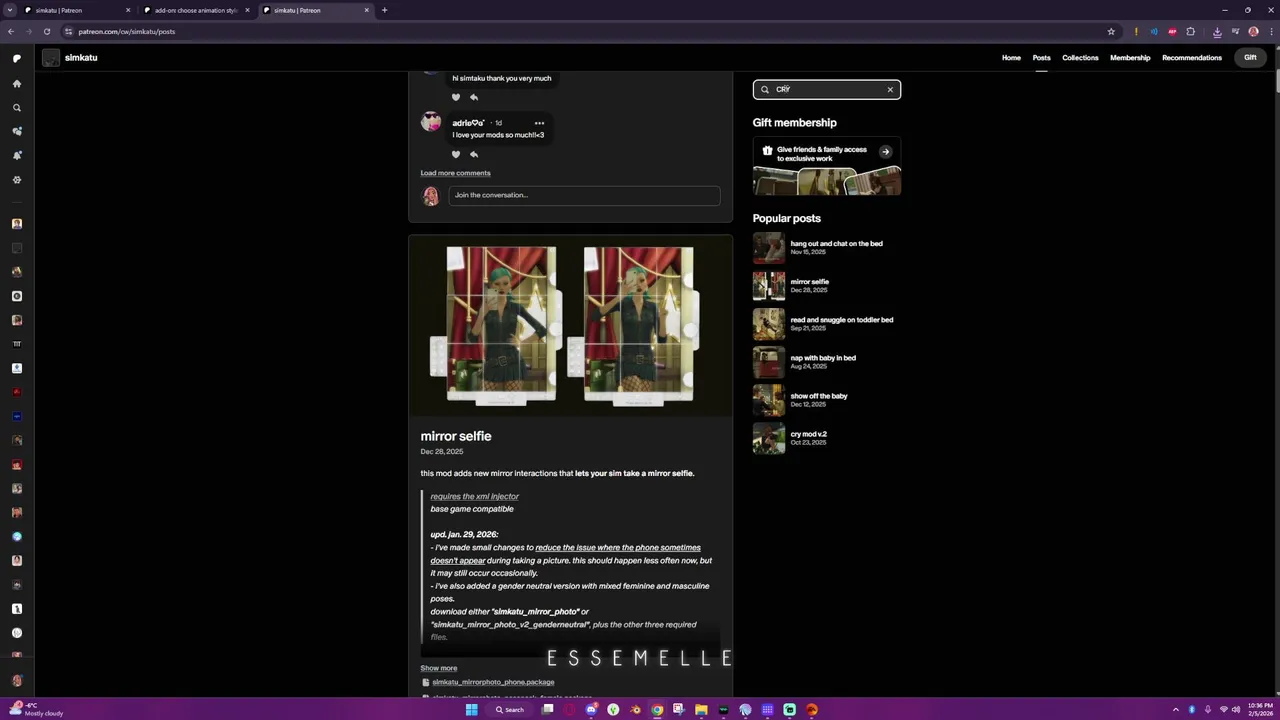Expand the post with Show more

pyautogui.click(x=438, y=668)
